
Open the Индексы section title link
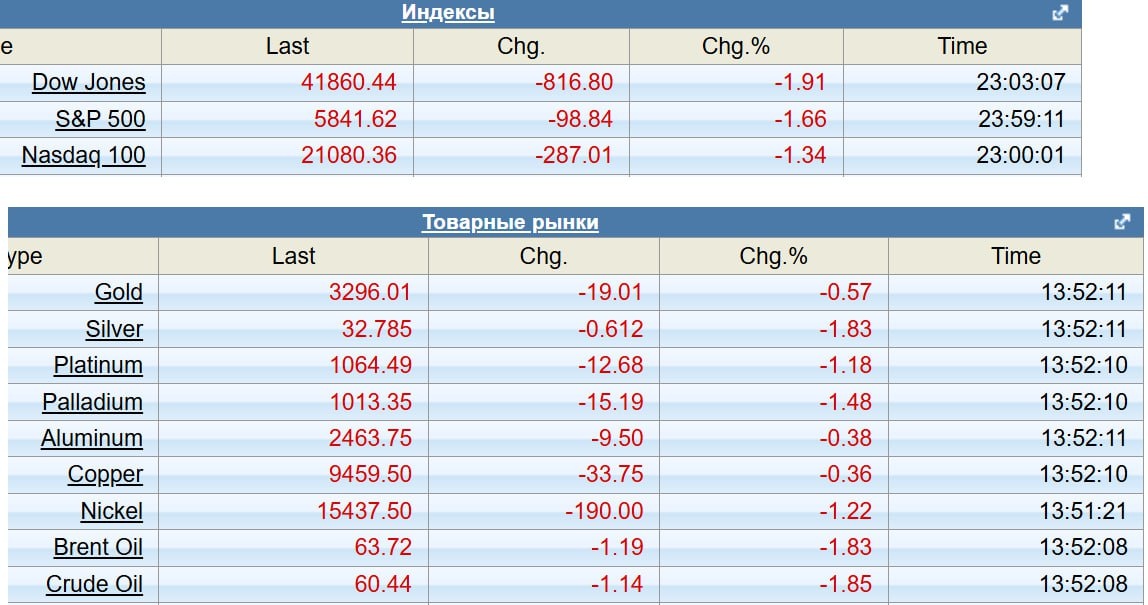pyautogui.click(x=448, y=13)
